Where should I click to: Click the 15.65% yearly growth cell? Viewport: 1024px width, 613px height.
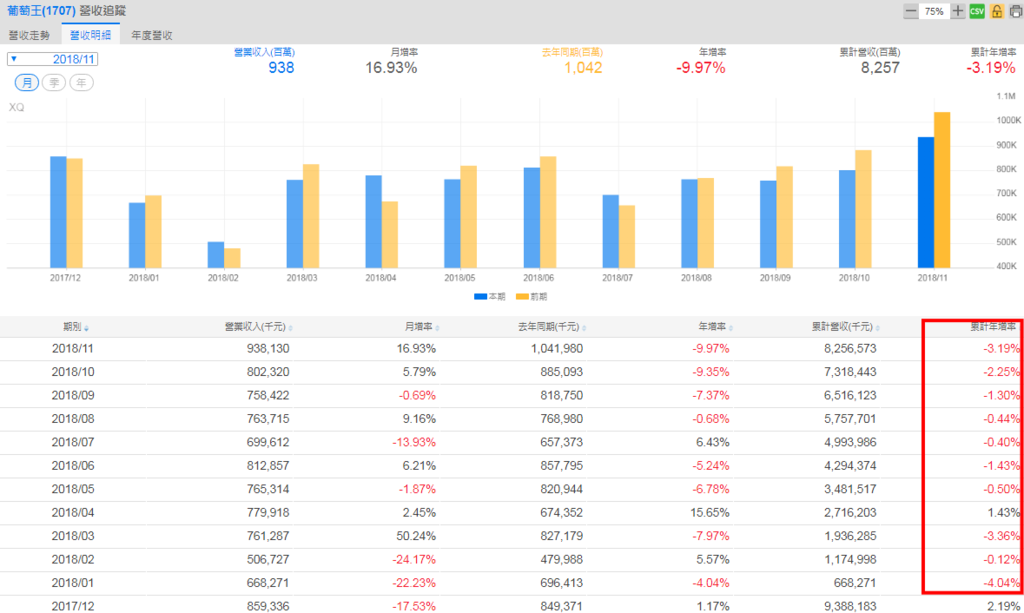click(710, 513)
